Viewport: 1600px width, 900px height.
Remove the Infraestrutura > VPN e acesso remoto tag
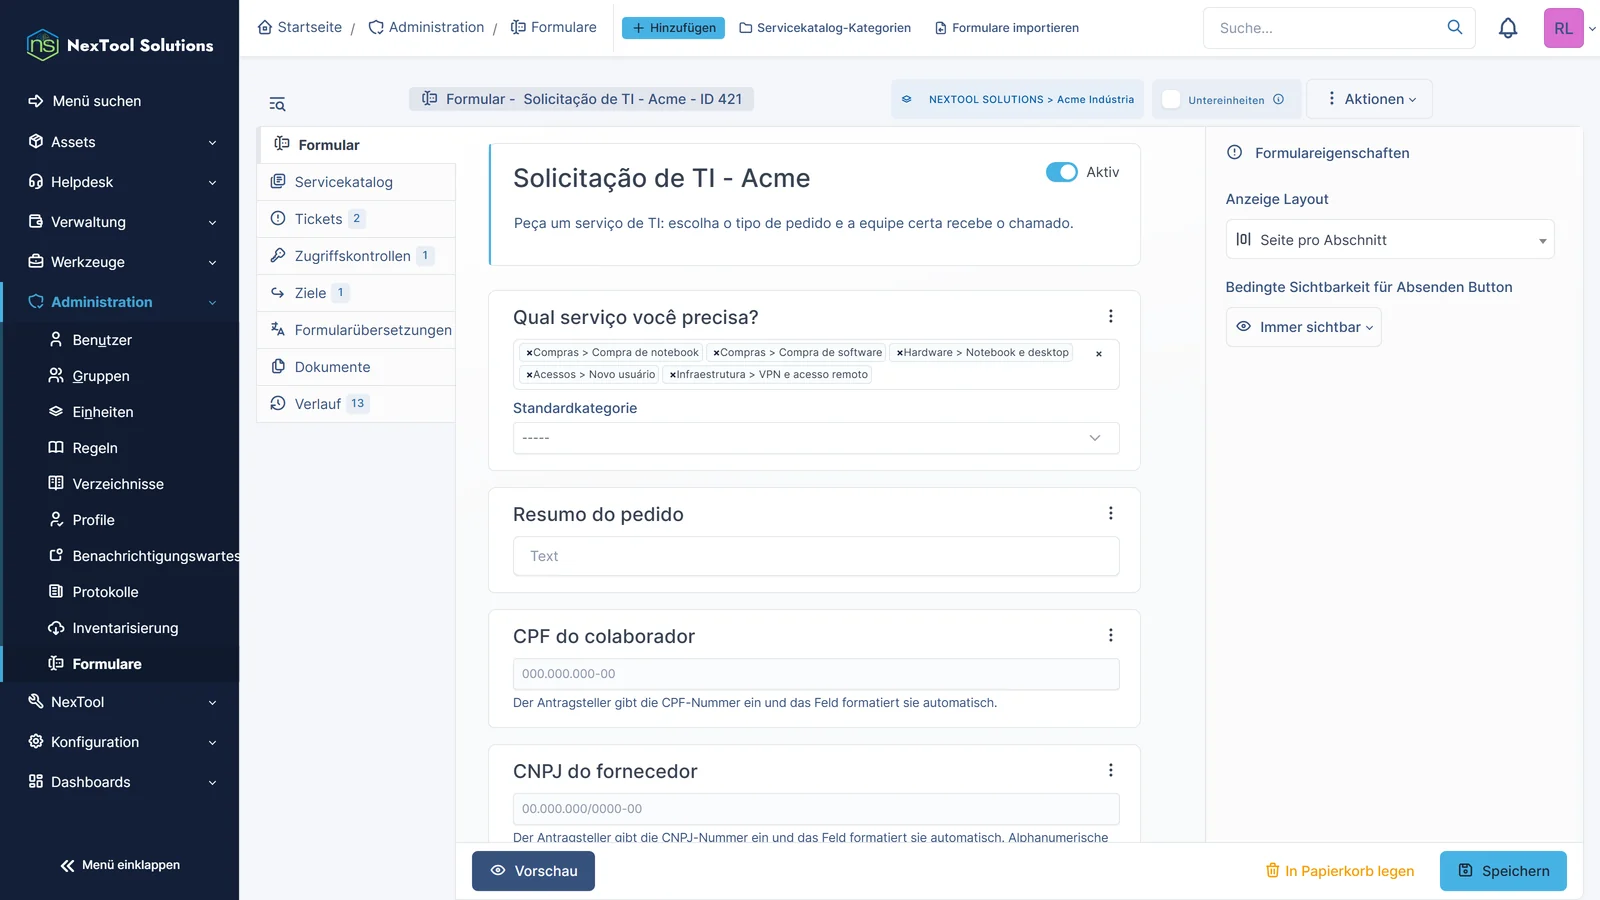click(x=673, y=375)
